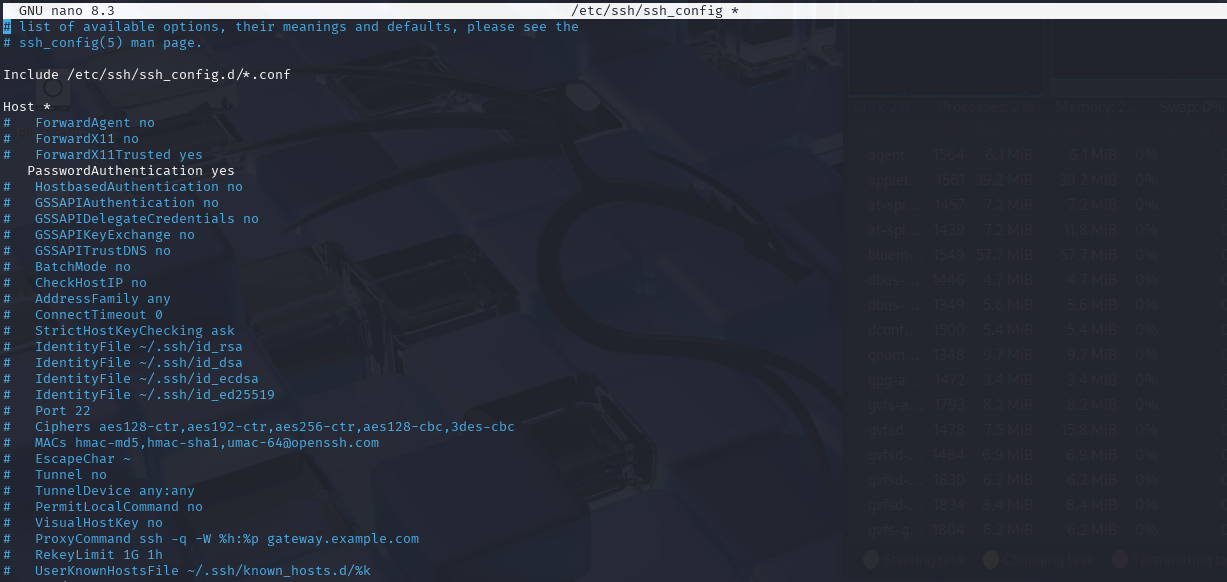Click the StrictHostKeyChecking ask line
This screenshot has width=1227, height=582.
click(x=134, y=331)
